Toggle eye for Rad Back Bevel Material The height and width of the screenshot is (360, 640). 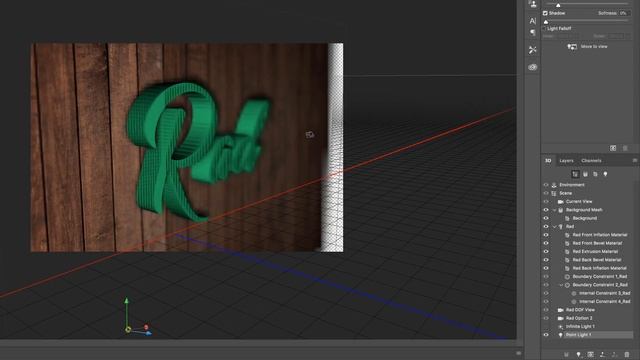(546, 260)
